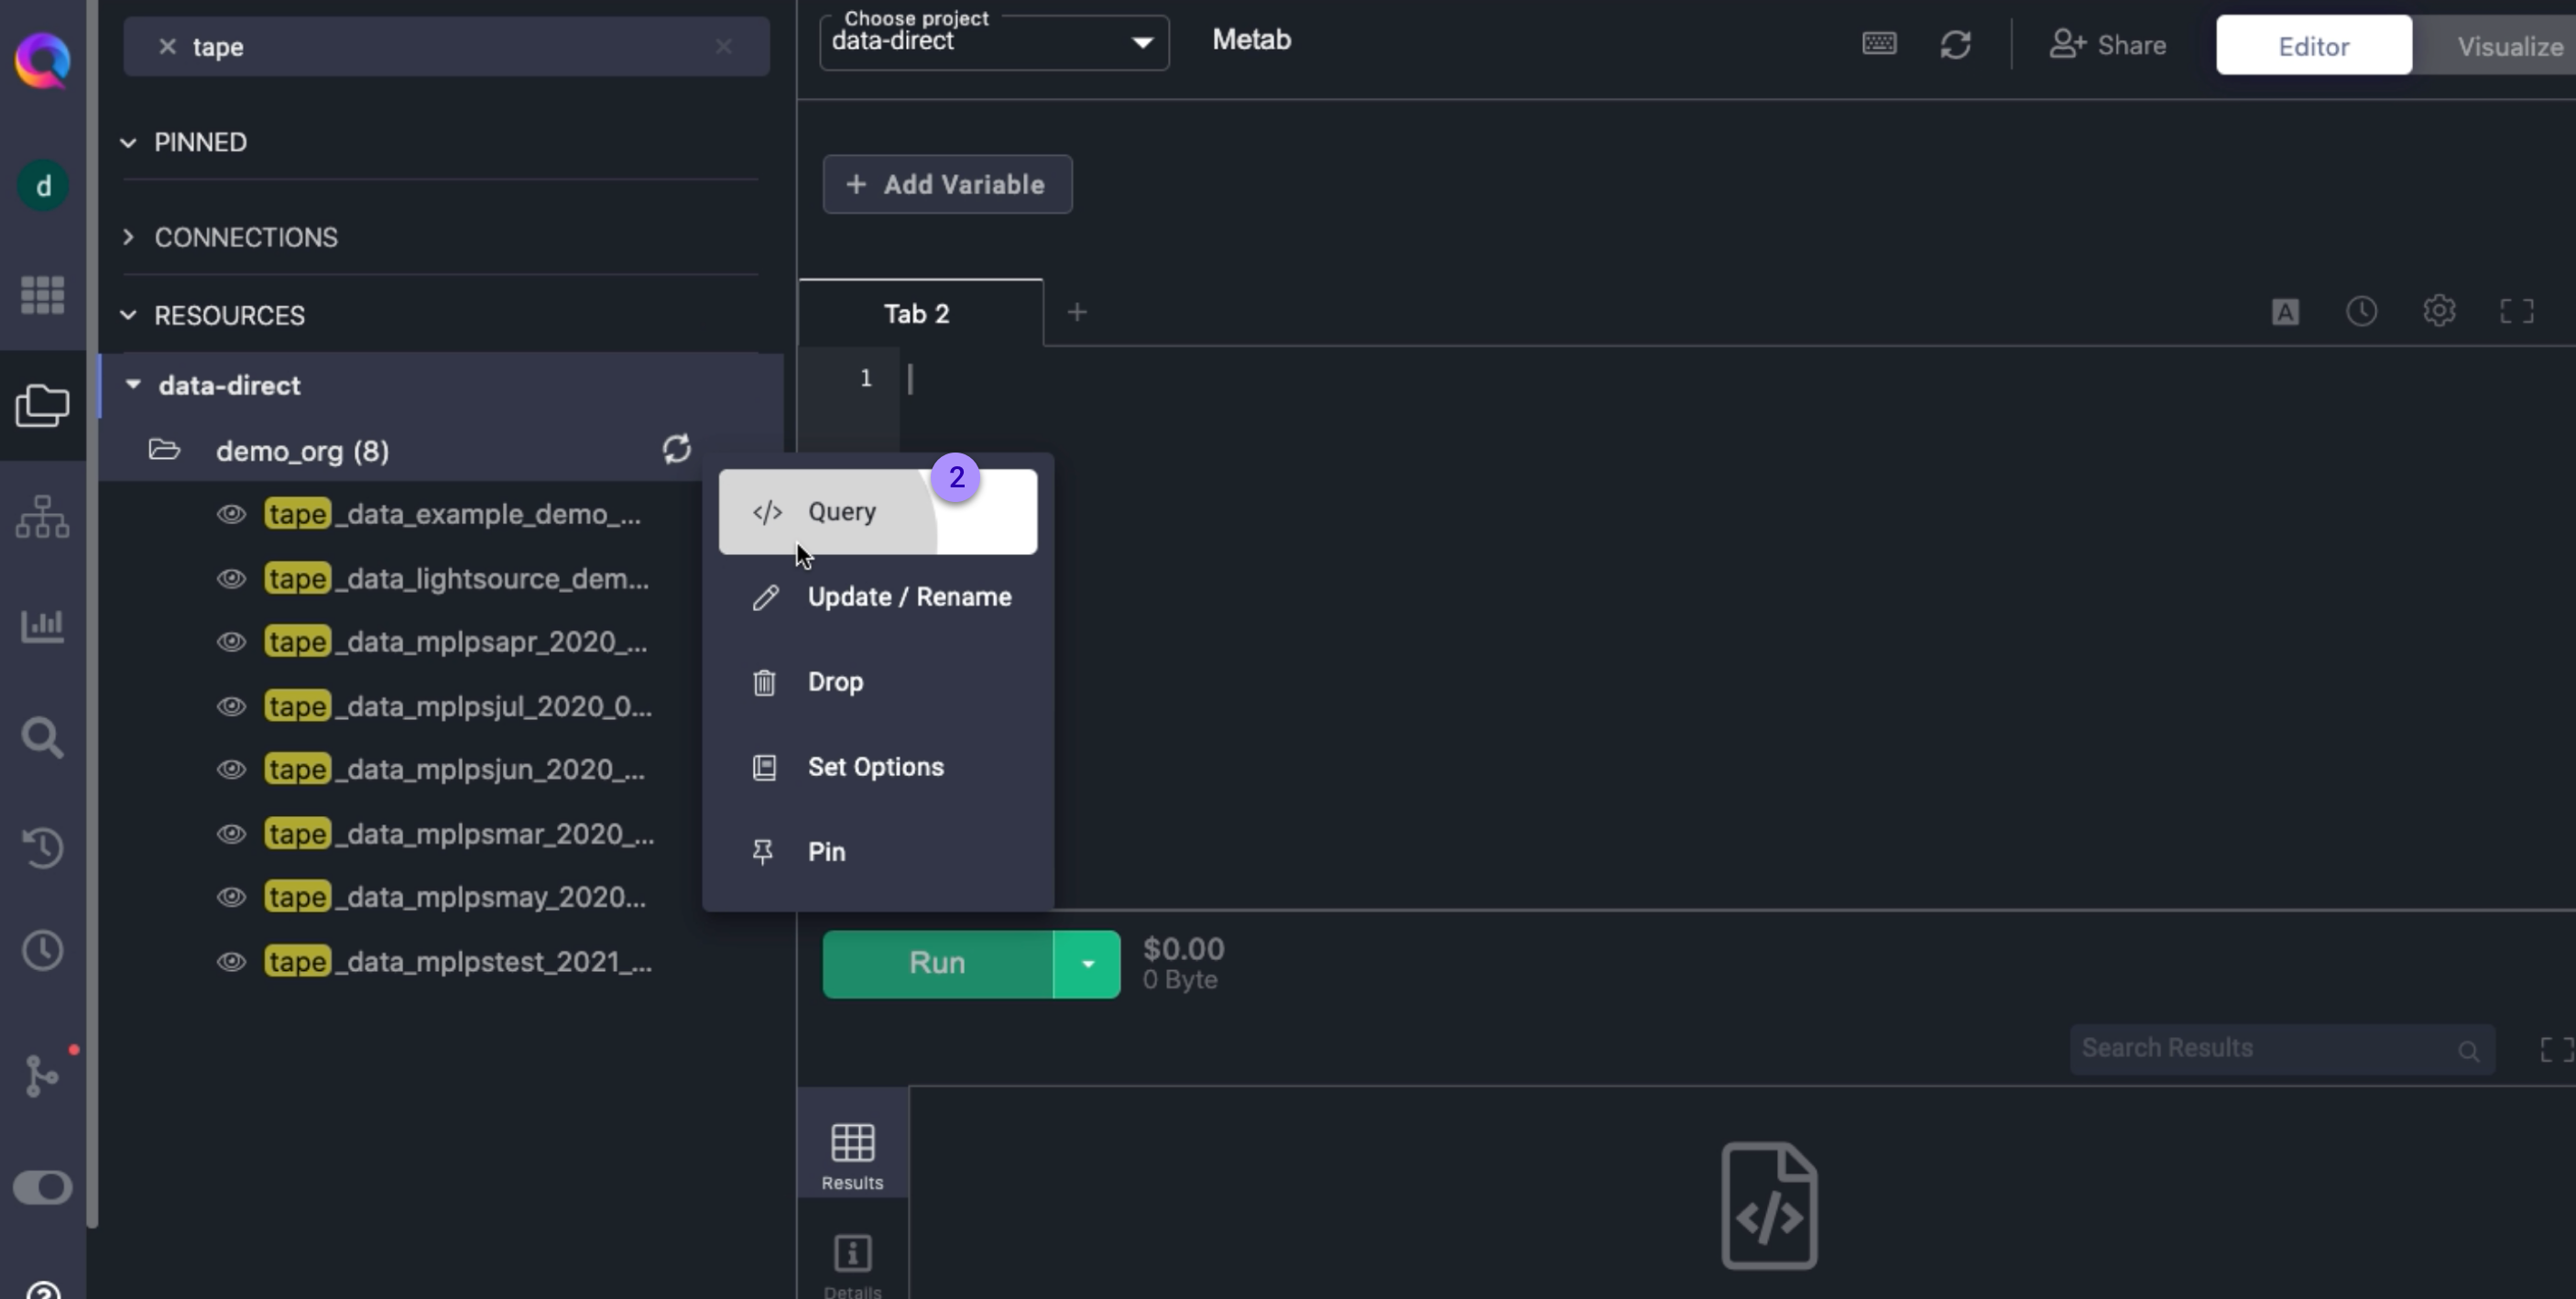Click the green Run button
The image size is (2576, 1299).
pos(936,964)
